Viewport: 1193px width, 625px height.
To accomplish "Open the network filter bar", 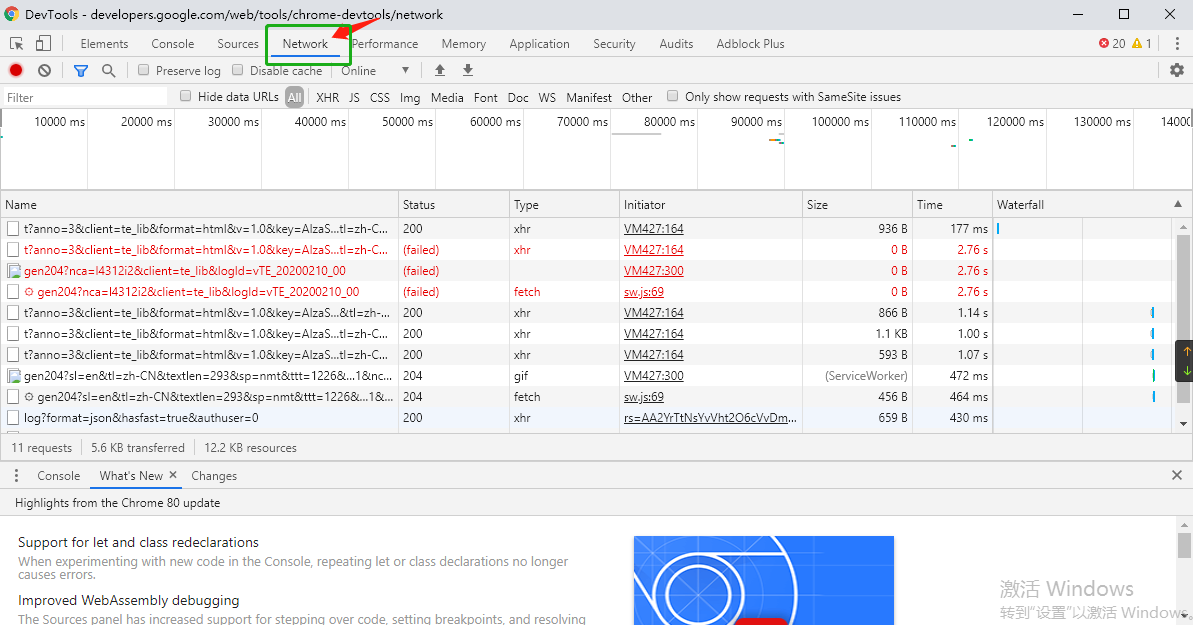I will 81,70.
